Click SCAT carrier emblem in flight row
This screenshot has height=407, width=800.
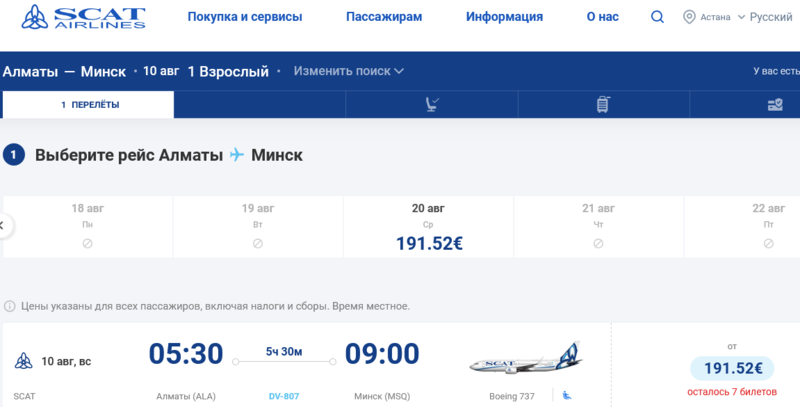(x=23, y=360)
